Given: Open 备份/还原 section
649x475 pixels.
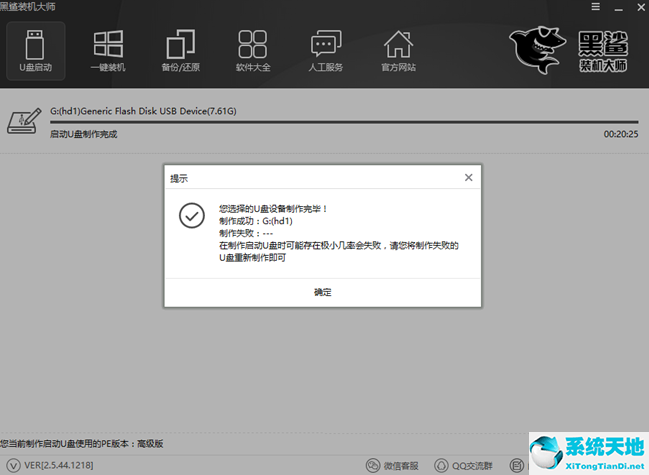Looking at the screenshot, I should point(180,50).
